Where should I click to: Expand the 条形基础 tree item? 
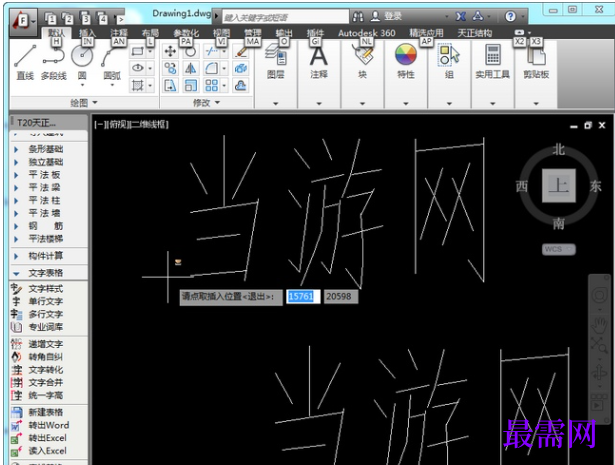click(x=16, y=149)
